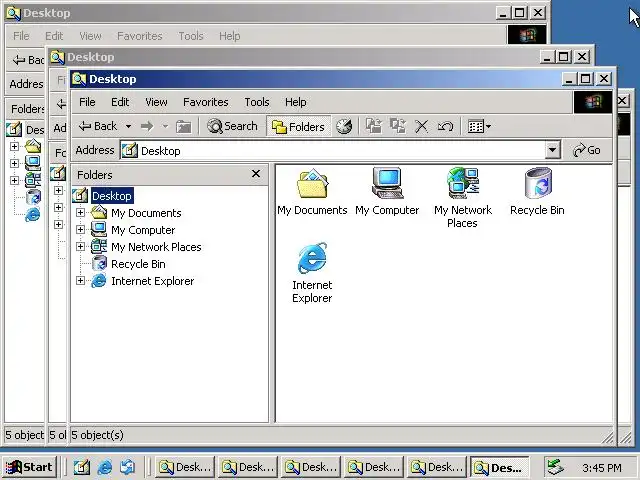Open the Favorites menu in front window
Screen dimensions: 640x480
[x=206, y=102]
